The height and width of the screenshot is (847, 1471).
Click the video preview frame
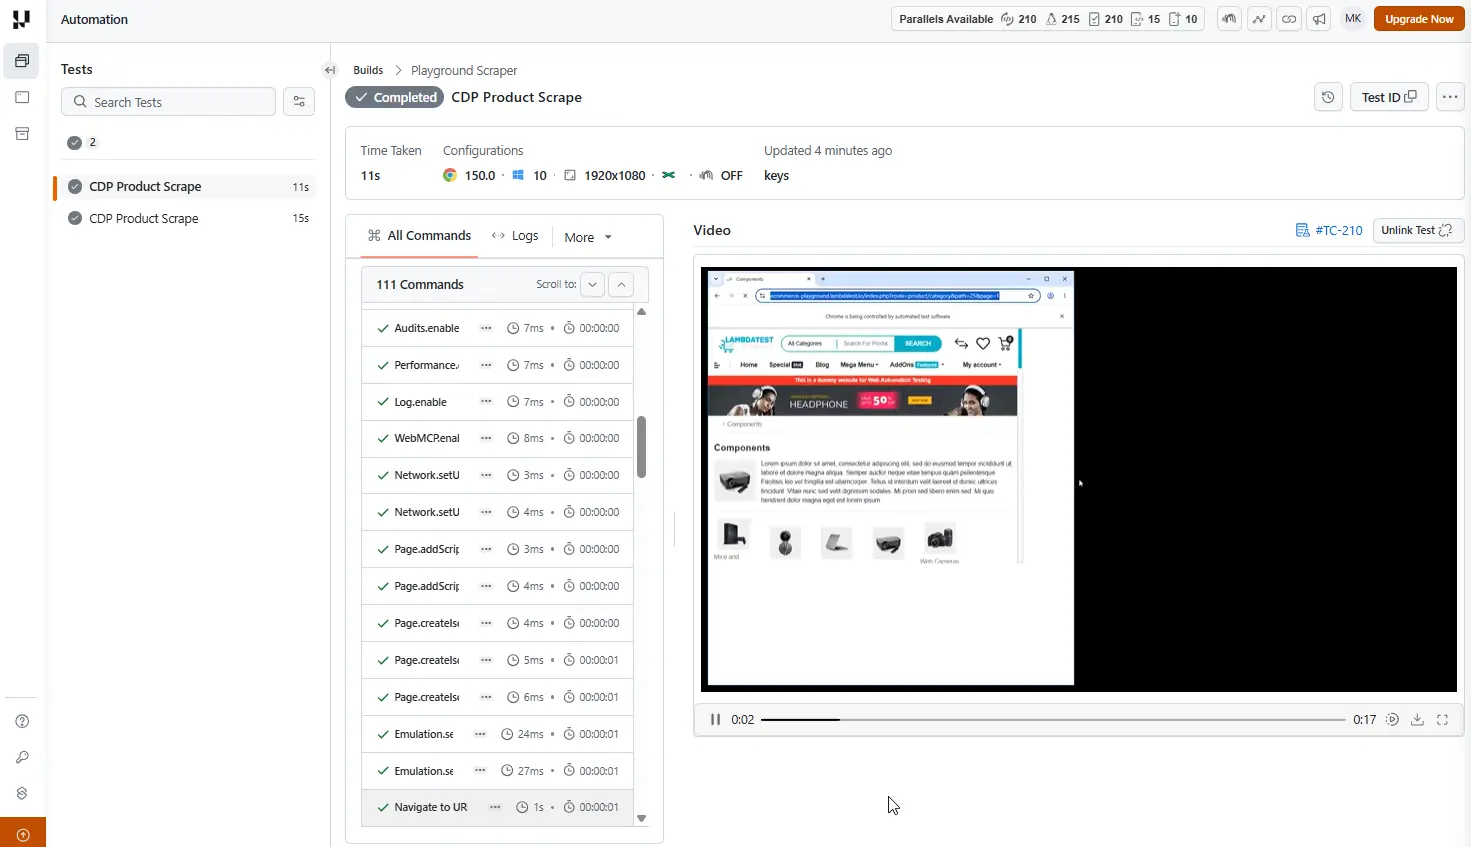tap(1079, 479)
